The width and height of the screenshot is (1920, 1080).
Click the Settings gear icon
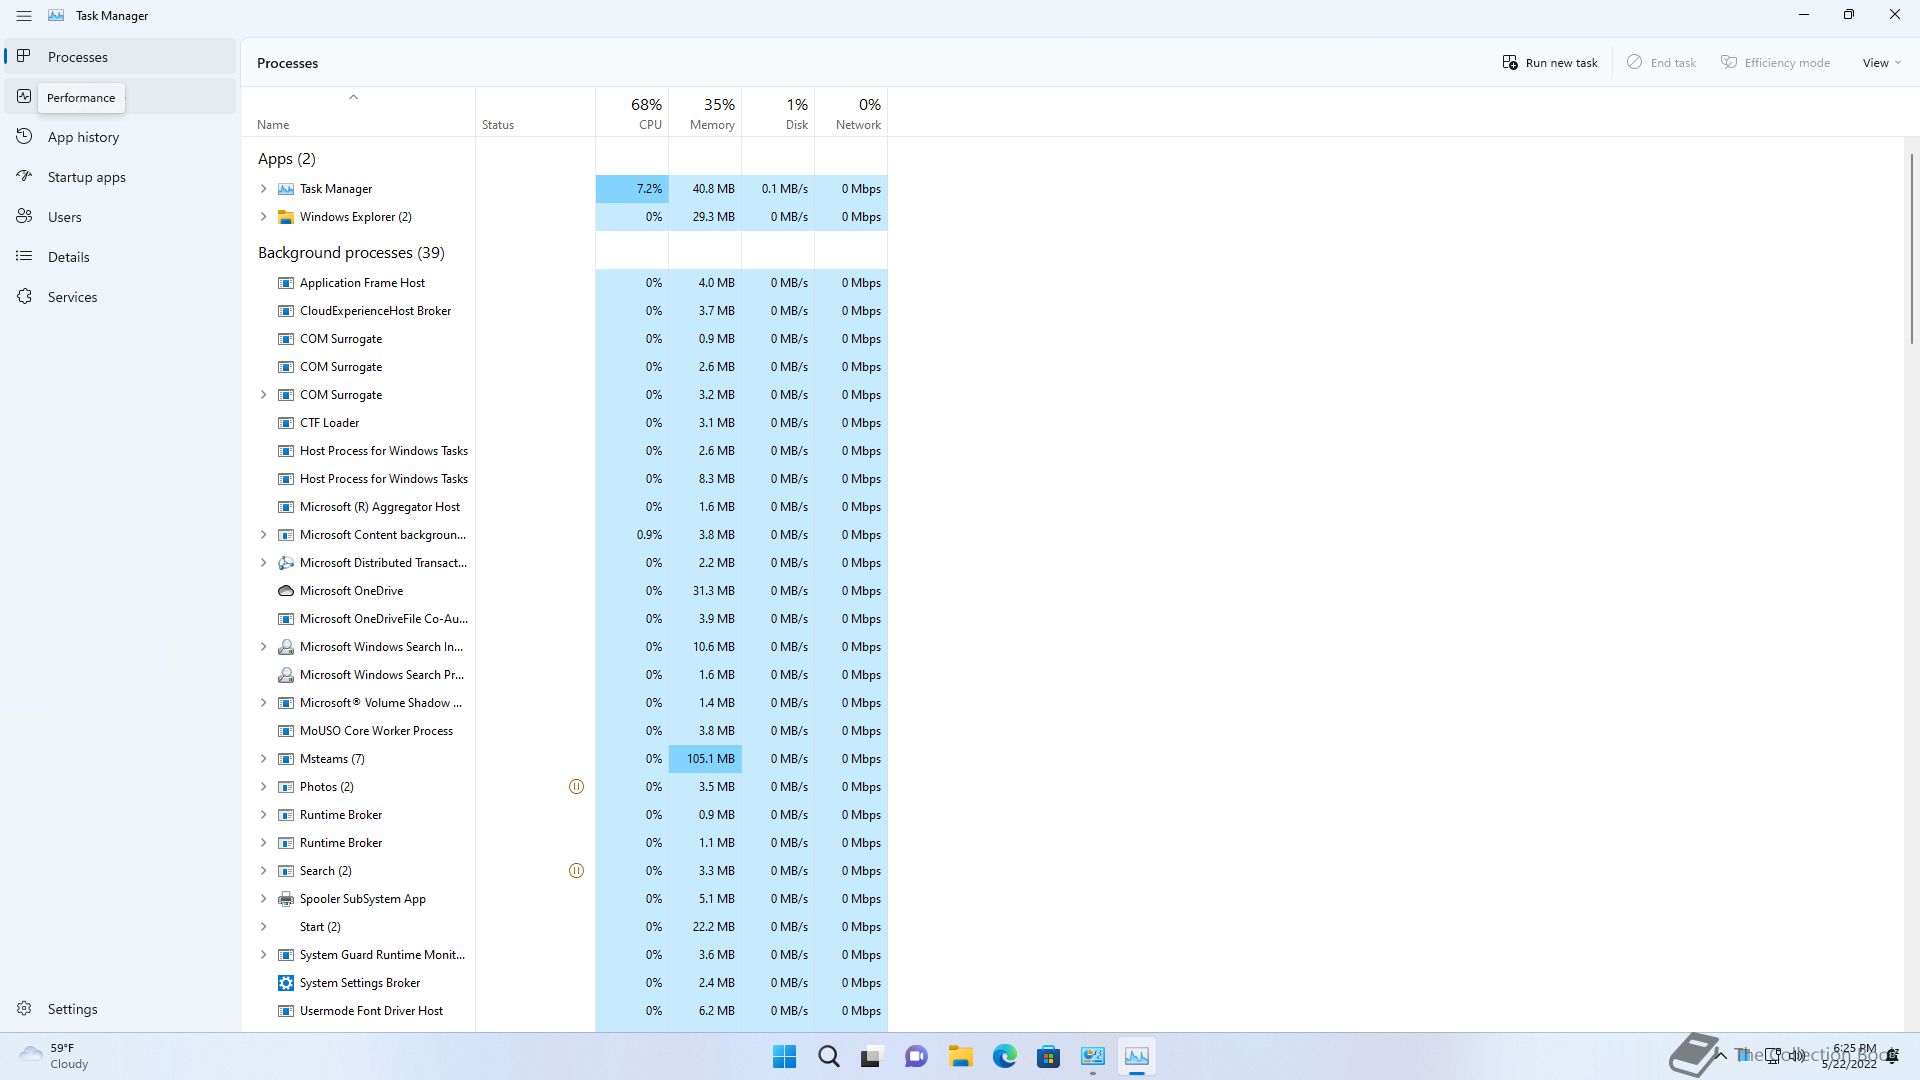(24, 1008)
